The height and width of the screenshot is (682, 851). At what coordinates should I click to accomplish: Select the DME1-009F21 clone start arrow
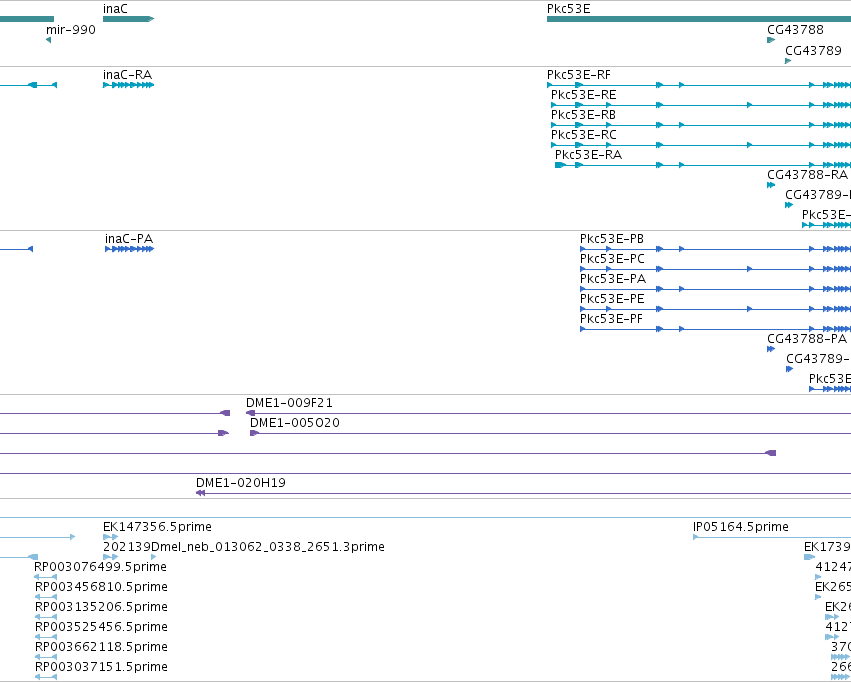click(x=251, y=413)
